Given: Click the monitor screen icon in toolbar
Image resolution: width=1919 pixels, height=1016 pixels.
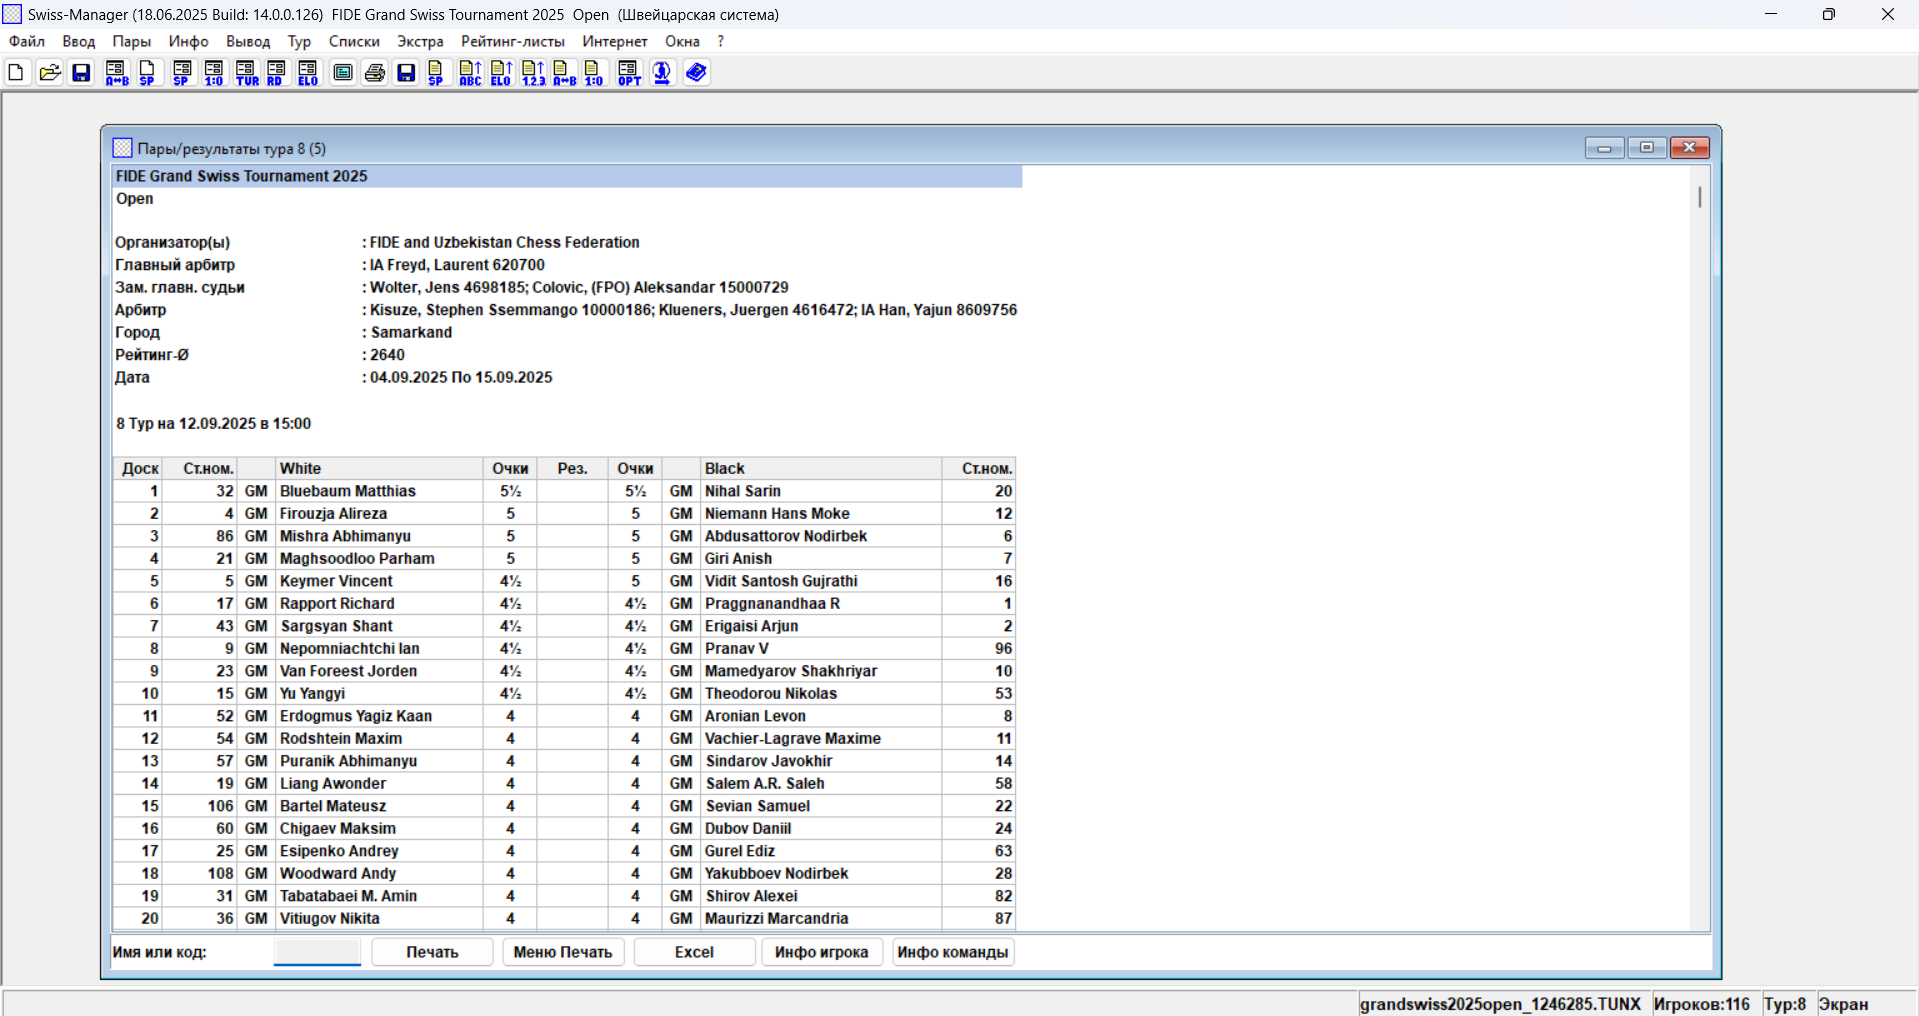Looking at the screenshot, I should (343, 73).
